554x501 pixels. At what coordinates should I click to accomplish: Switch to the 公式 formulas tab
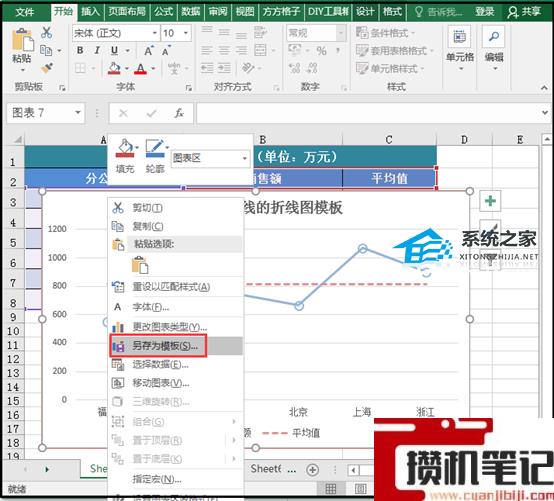pos(164,12)
